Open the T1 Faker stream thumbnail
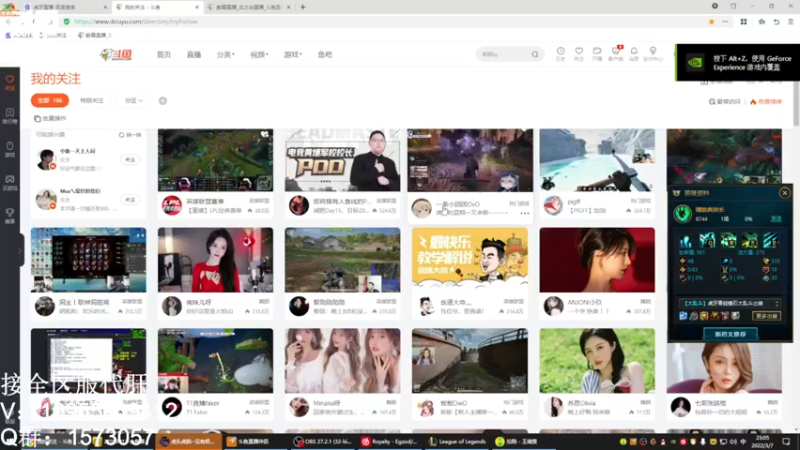Viewport: 800px width, 450px height. tap(215, 360)
